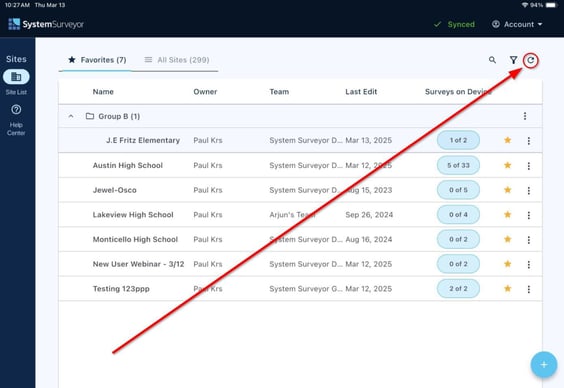
Task: Click the 10:27 AM clock
Action: tap(17, 5)
